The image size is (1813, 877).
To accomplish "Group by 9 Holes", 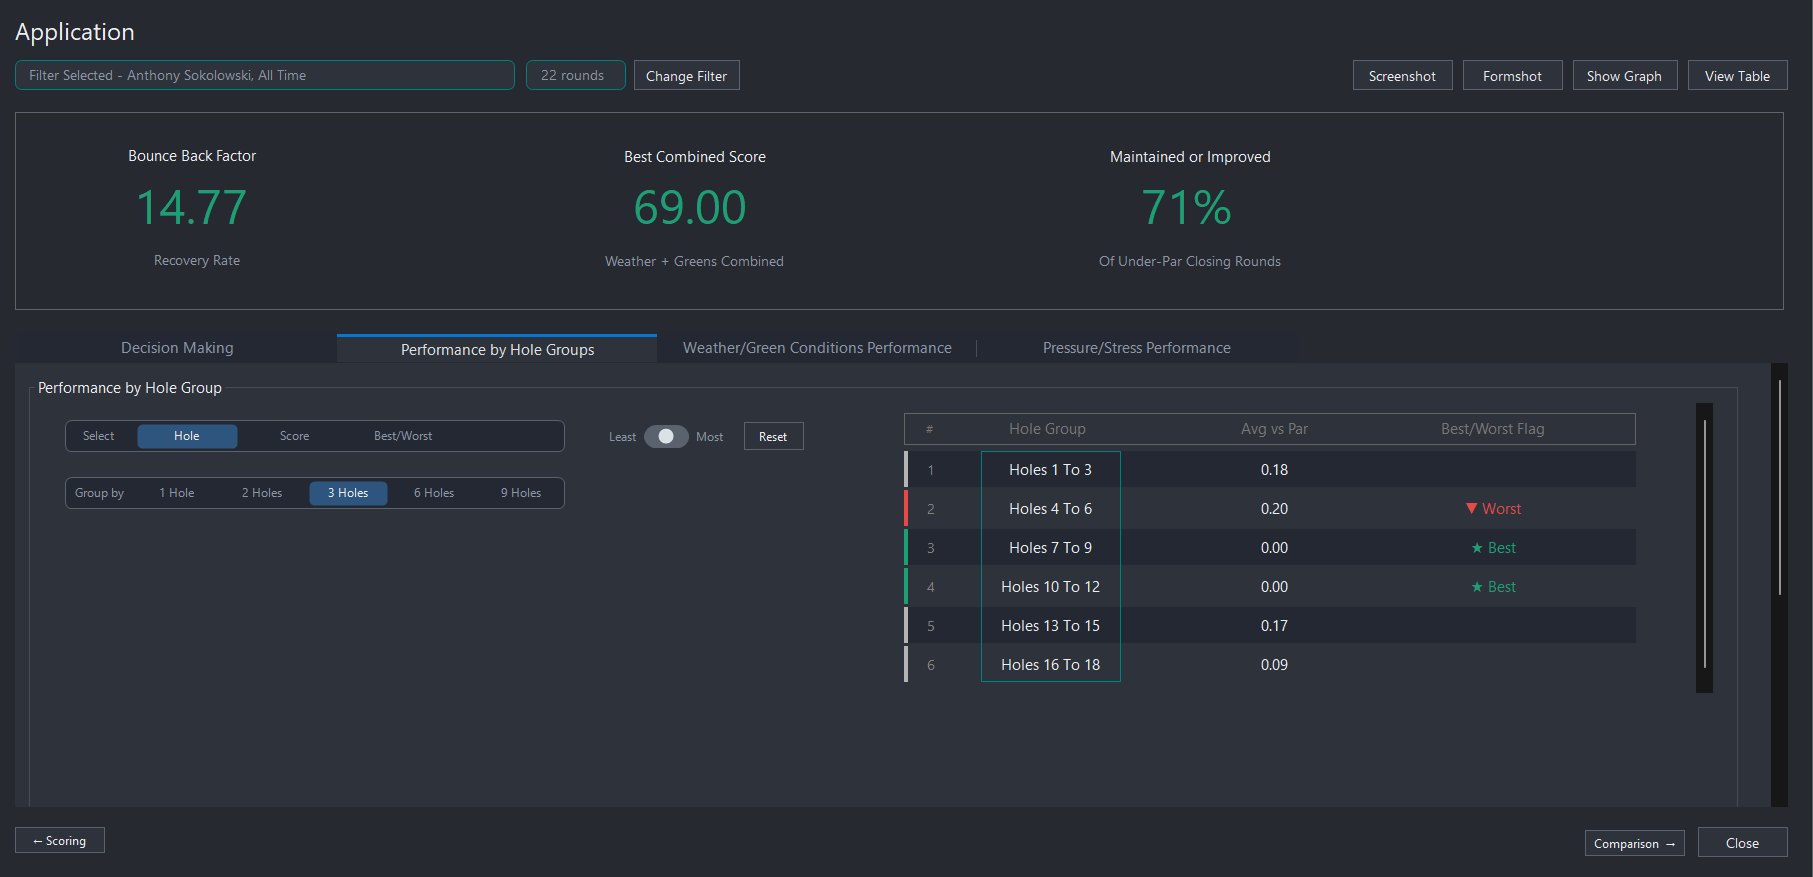I will click(x=521, y=493).
